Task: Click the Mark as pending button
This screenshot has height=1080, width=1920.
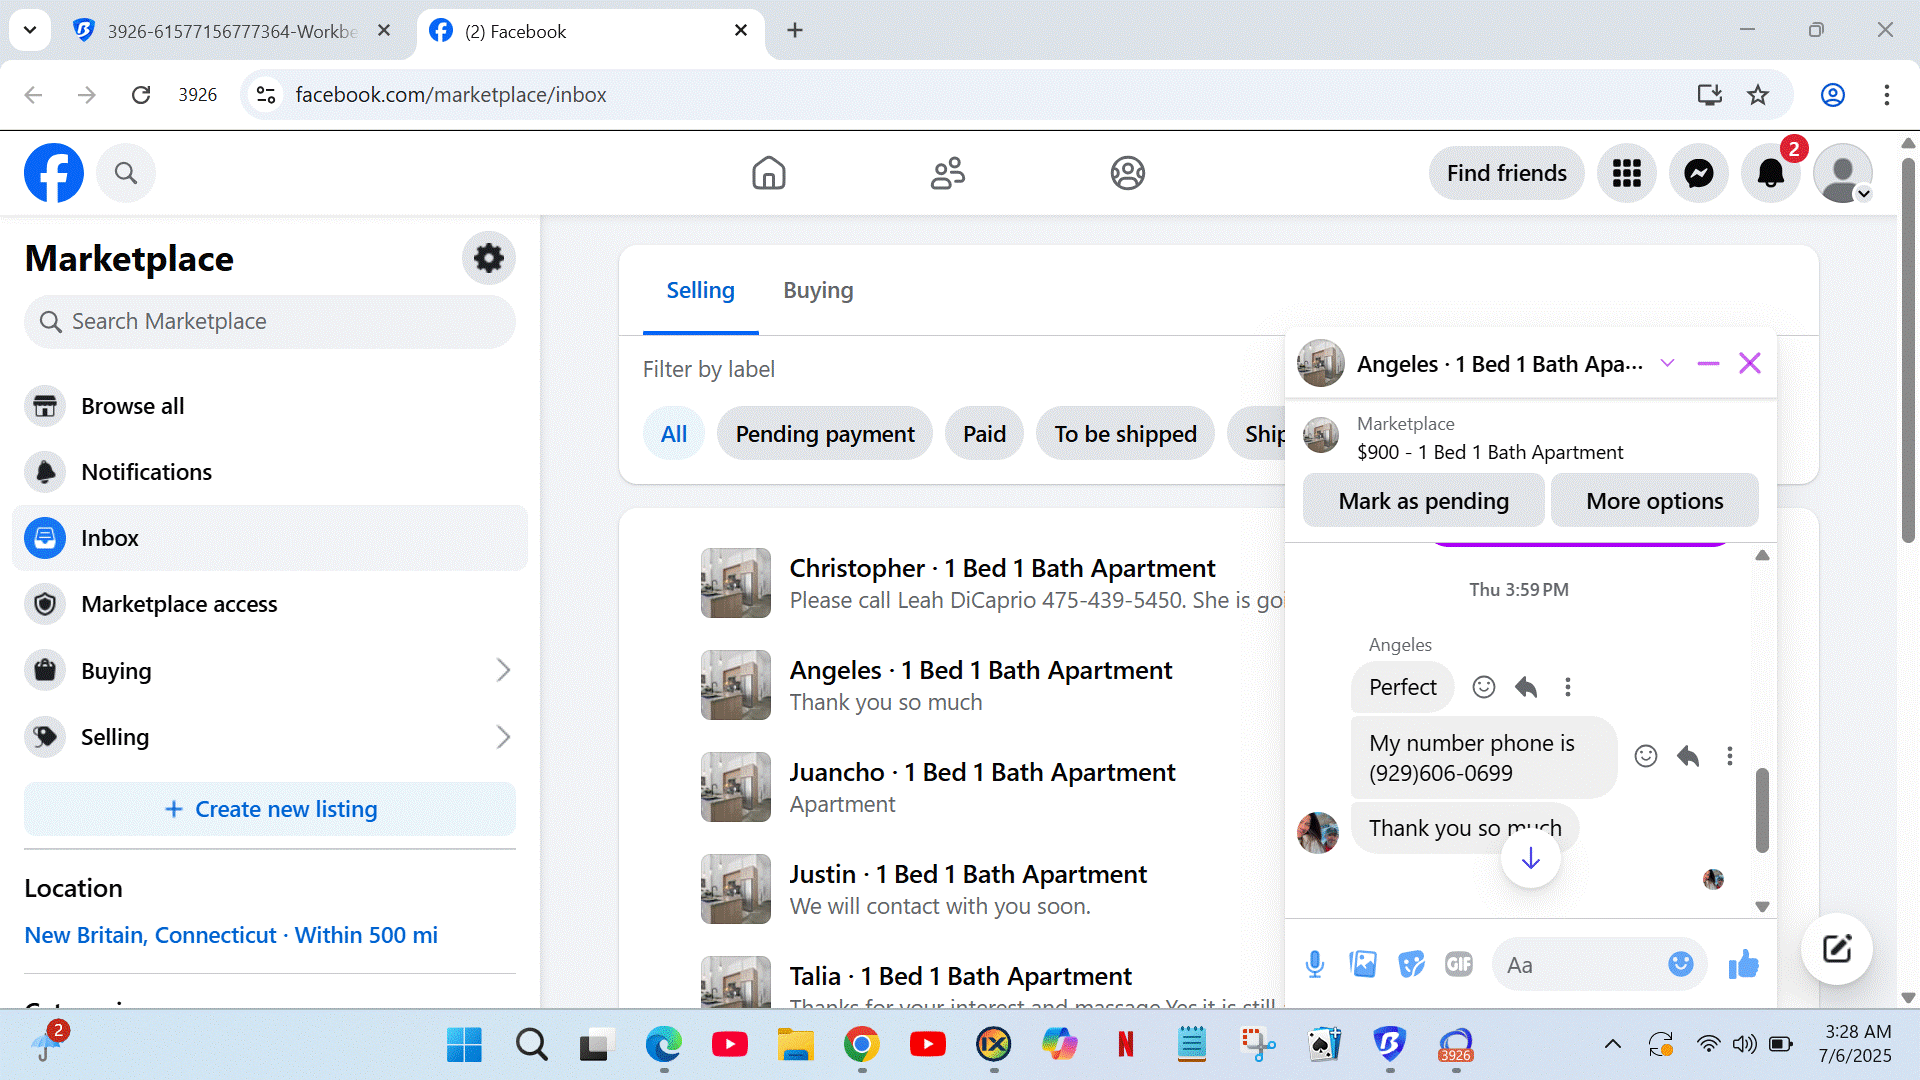Action: [x=1423, y=501]
